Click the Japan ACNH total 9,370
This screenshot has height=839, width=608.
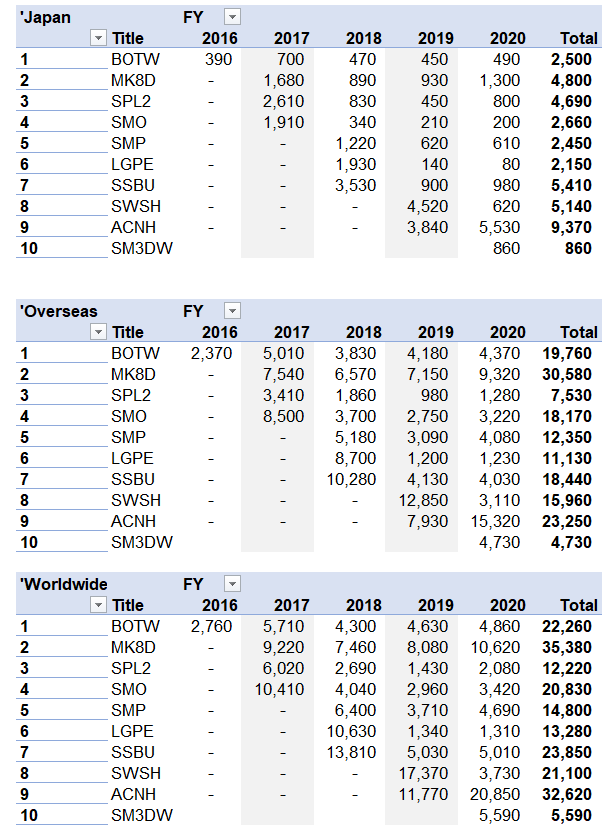pos(571,227)
